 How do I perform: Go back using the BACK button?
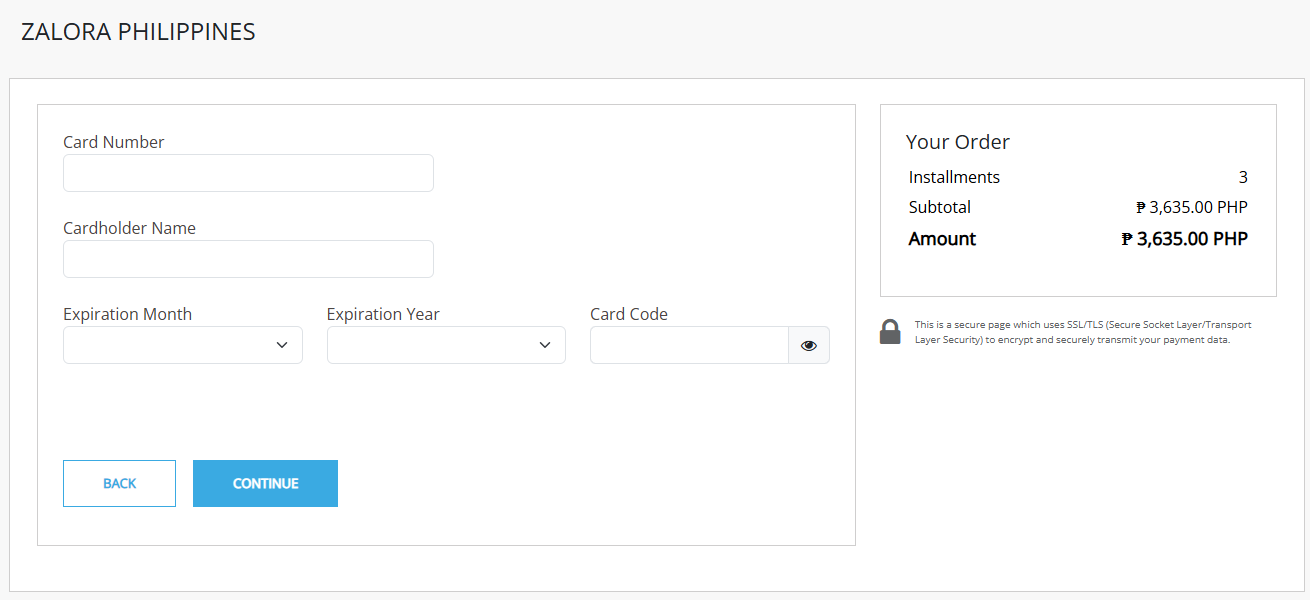(119, 483)
